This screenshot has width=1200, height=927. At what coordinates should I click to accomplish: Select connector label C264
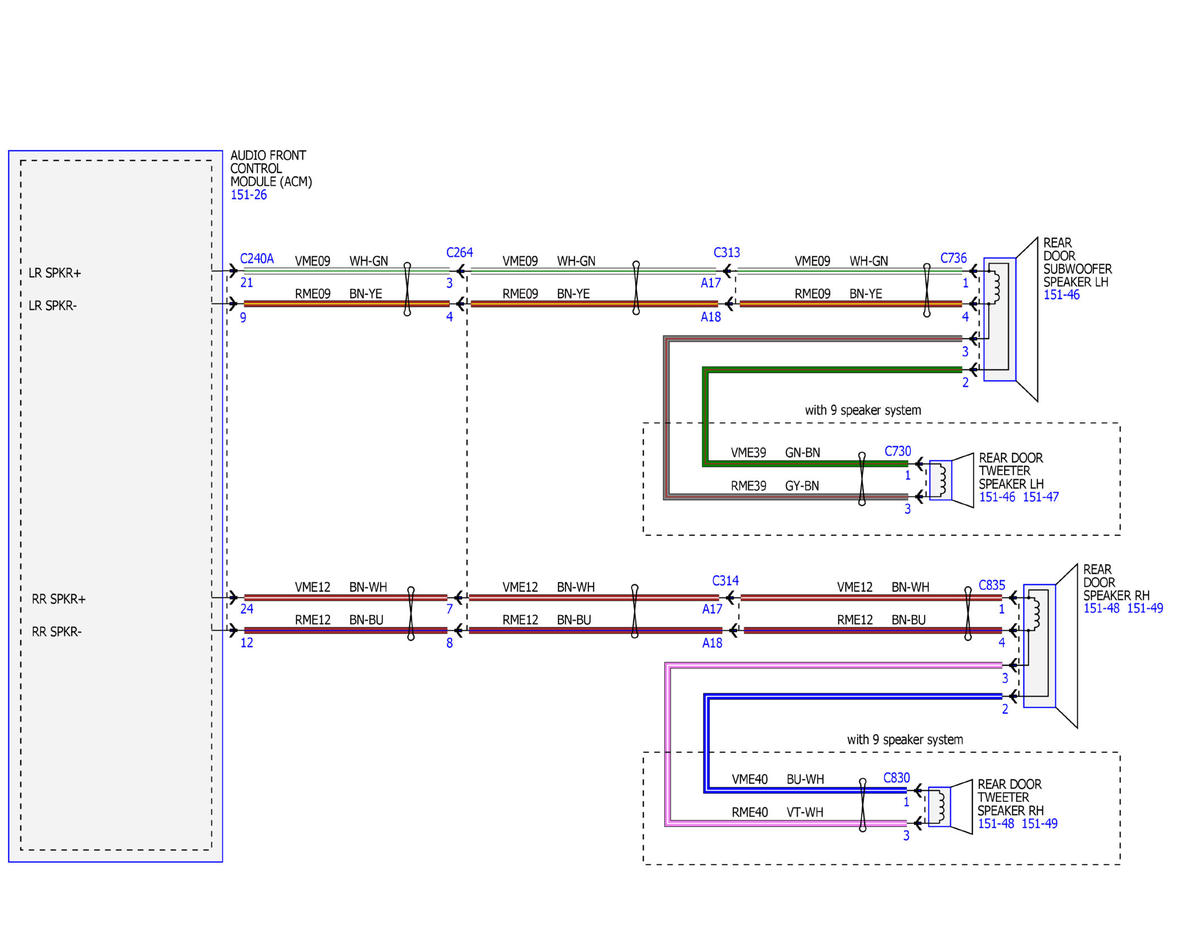pyautogui.click(x=459, y=253)
